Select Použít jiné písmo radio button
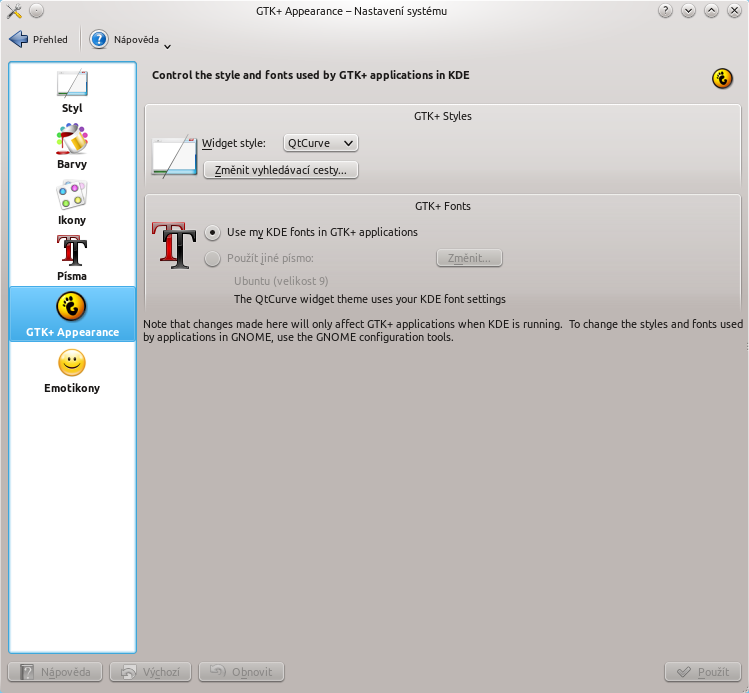Image resolution: width=749 pixels, height=693 pixels. [x=213, y=258]
